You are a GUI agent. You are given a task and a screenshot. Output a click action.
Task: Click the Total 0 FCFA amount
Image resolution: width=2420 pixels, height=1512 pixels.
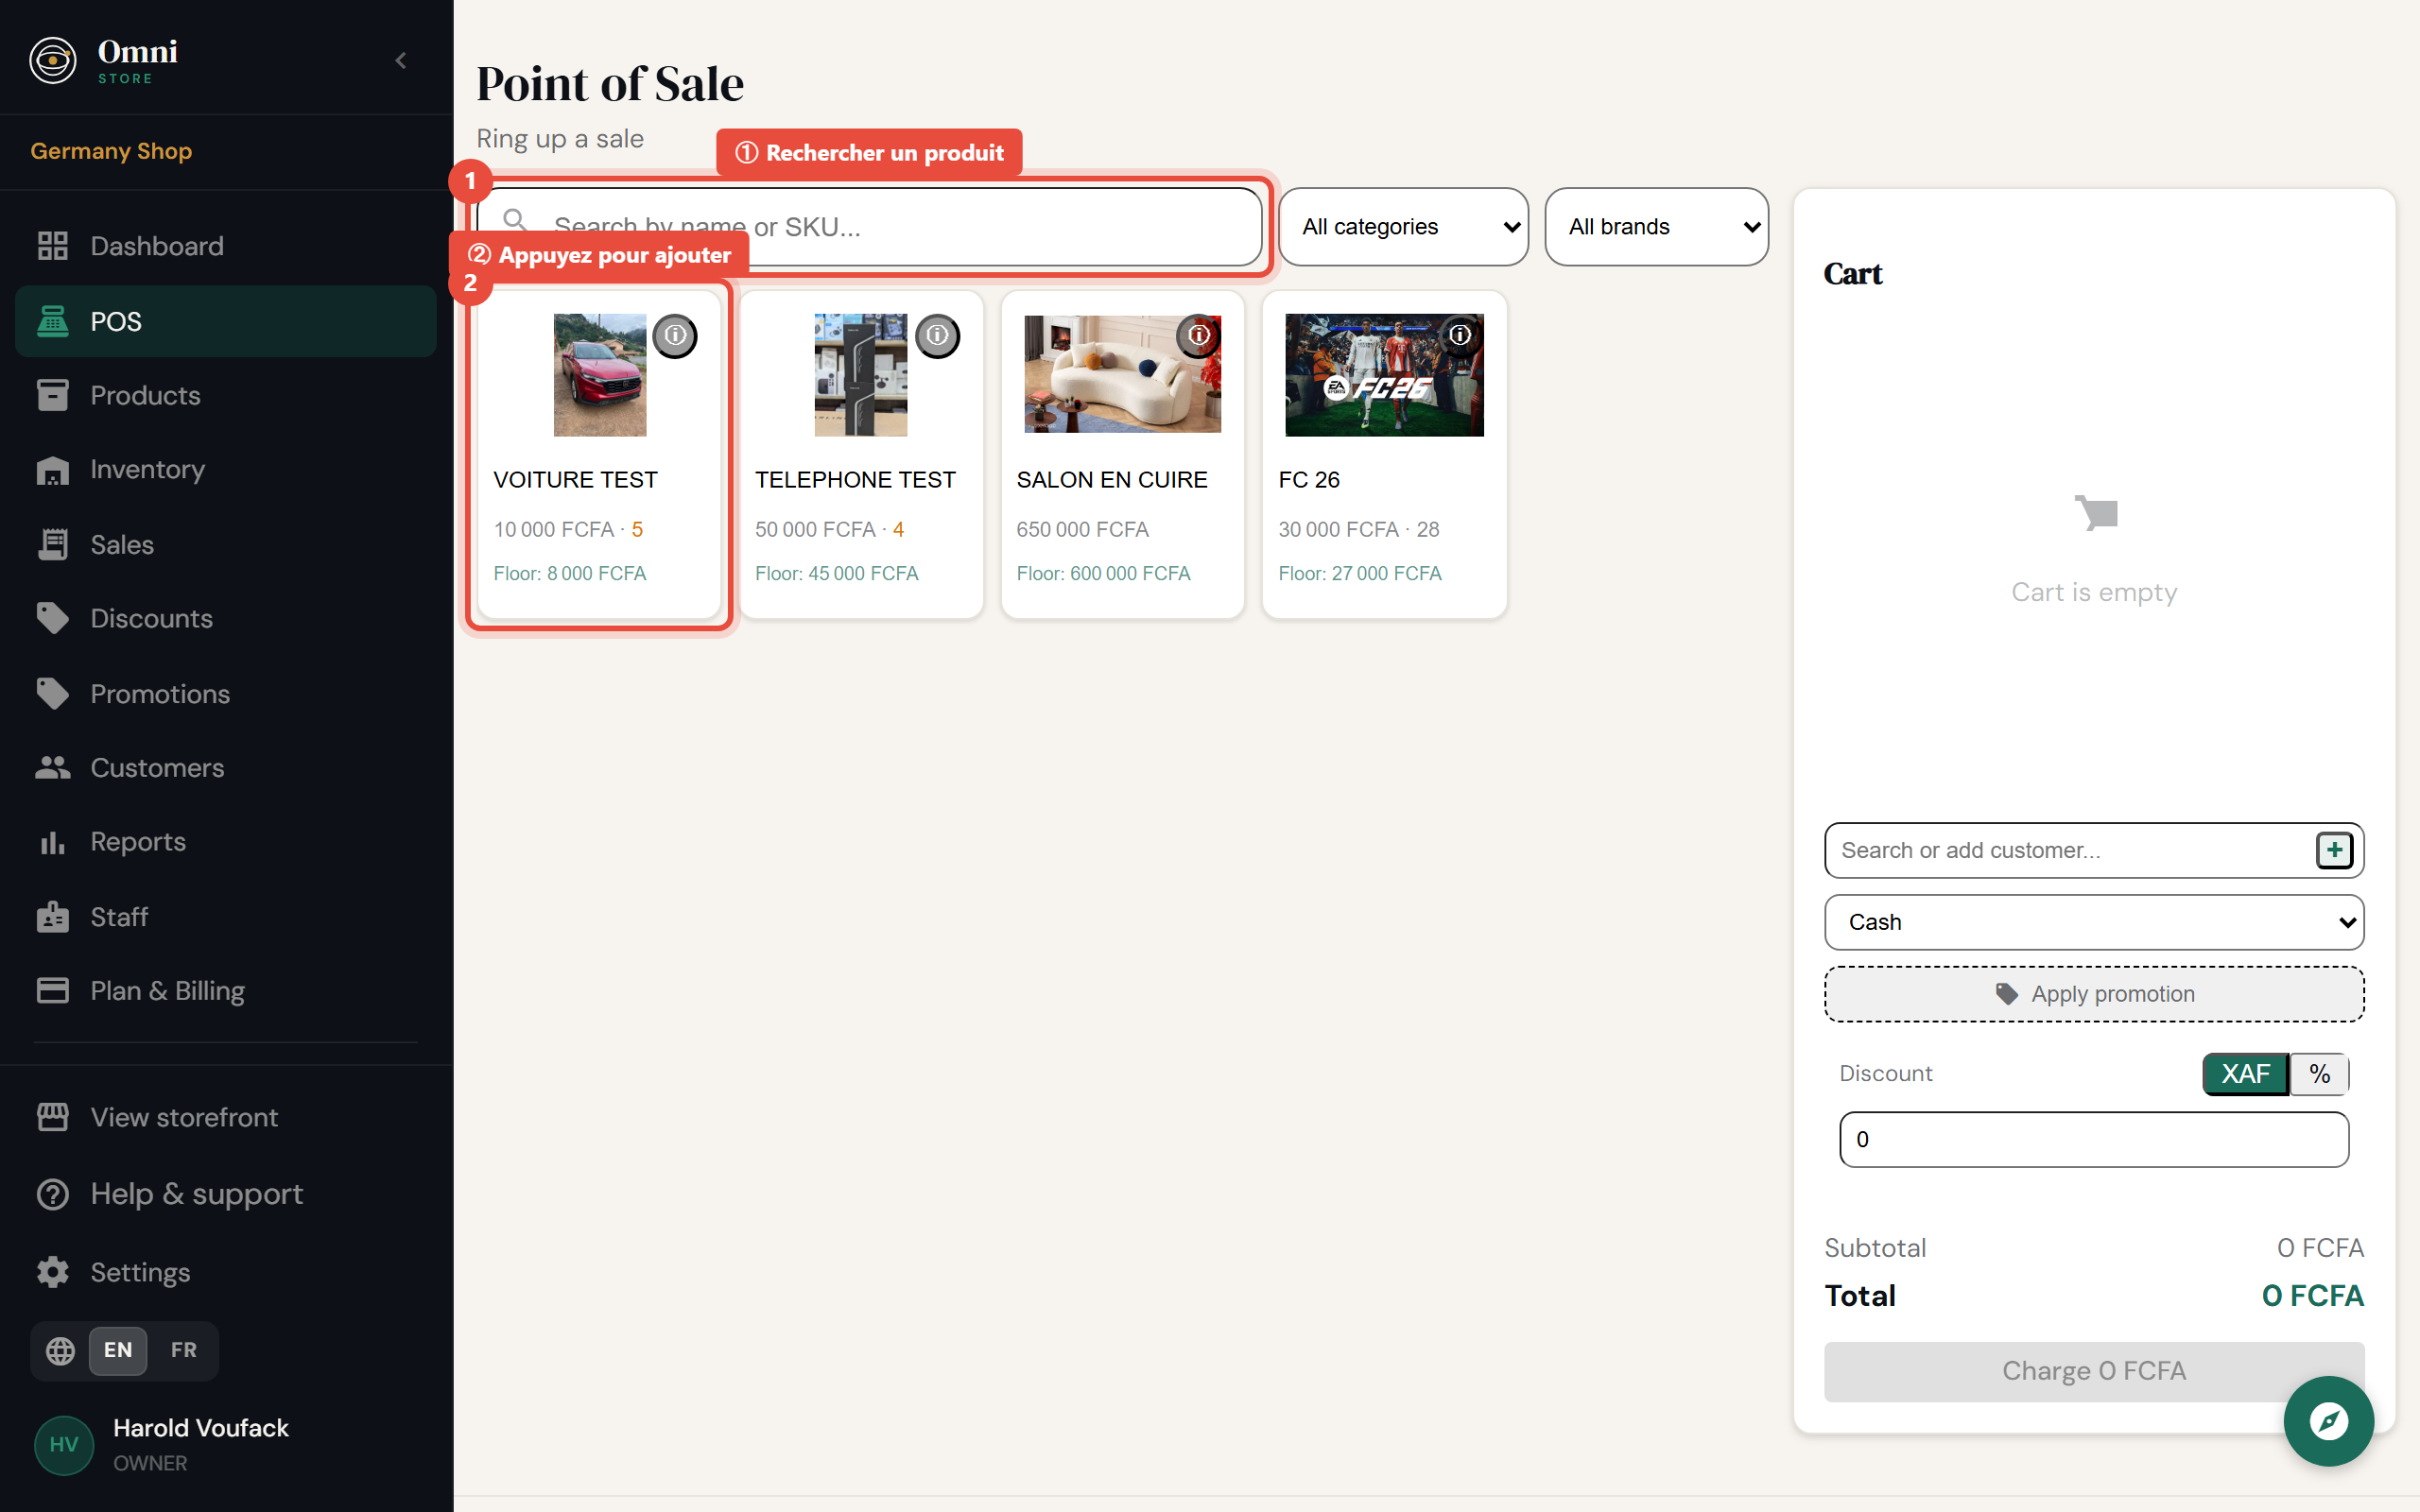pyautogui.click(x=2313, y=1296)
